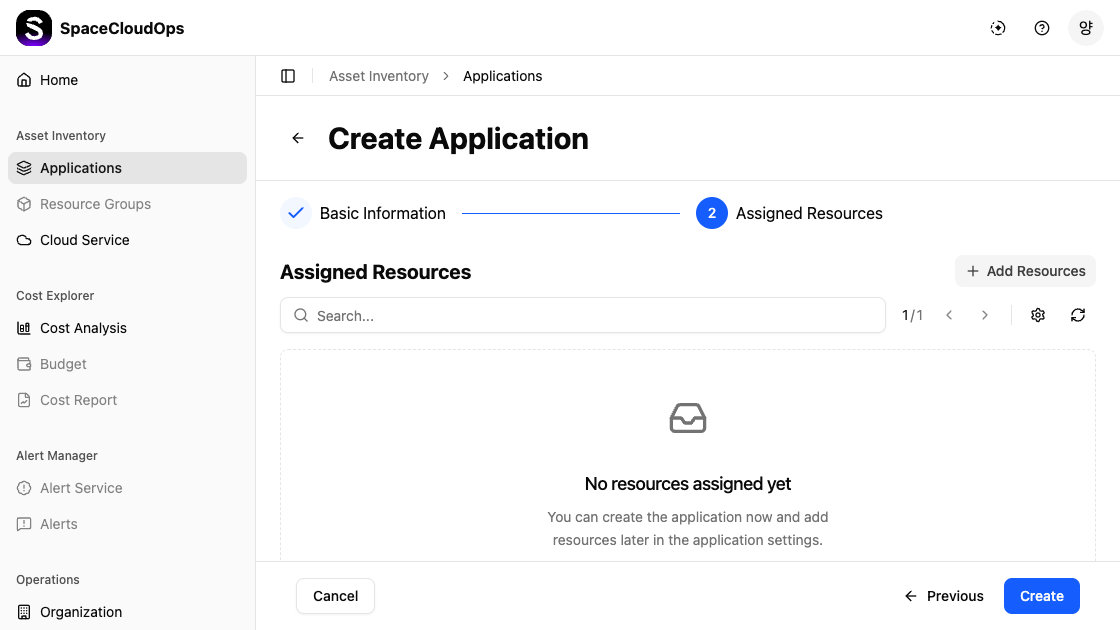Open Home in the sidebar

[x=59, y=80]
